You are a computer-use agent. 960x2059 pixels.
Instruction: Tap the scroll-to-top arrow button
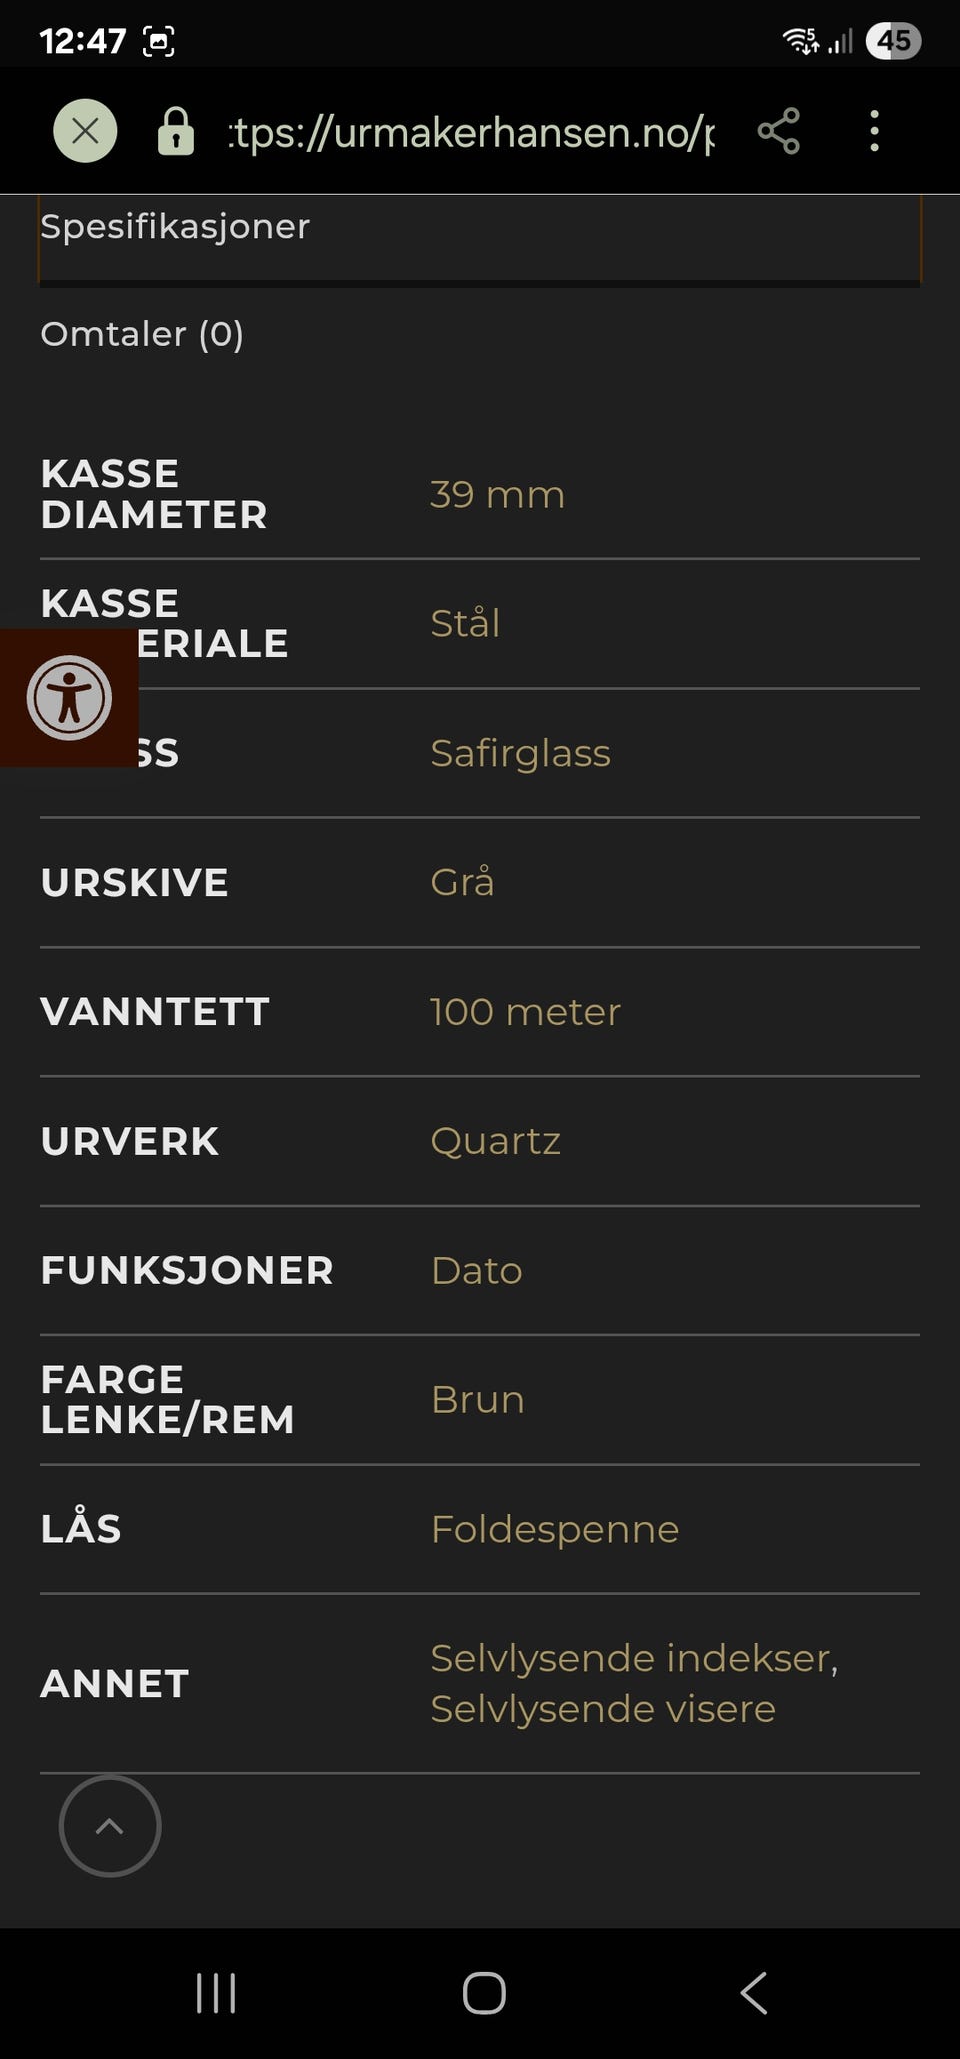110,1826
